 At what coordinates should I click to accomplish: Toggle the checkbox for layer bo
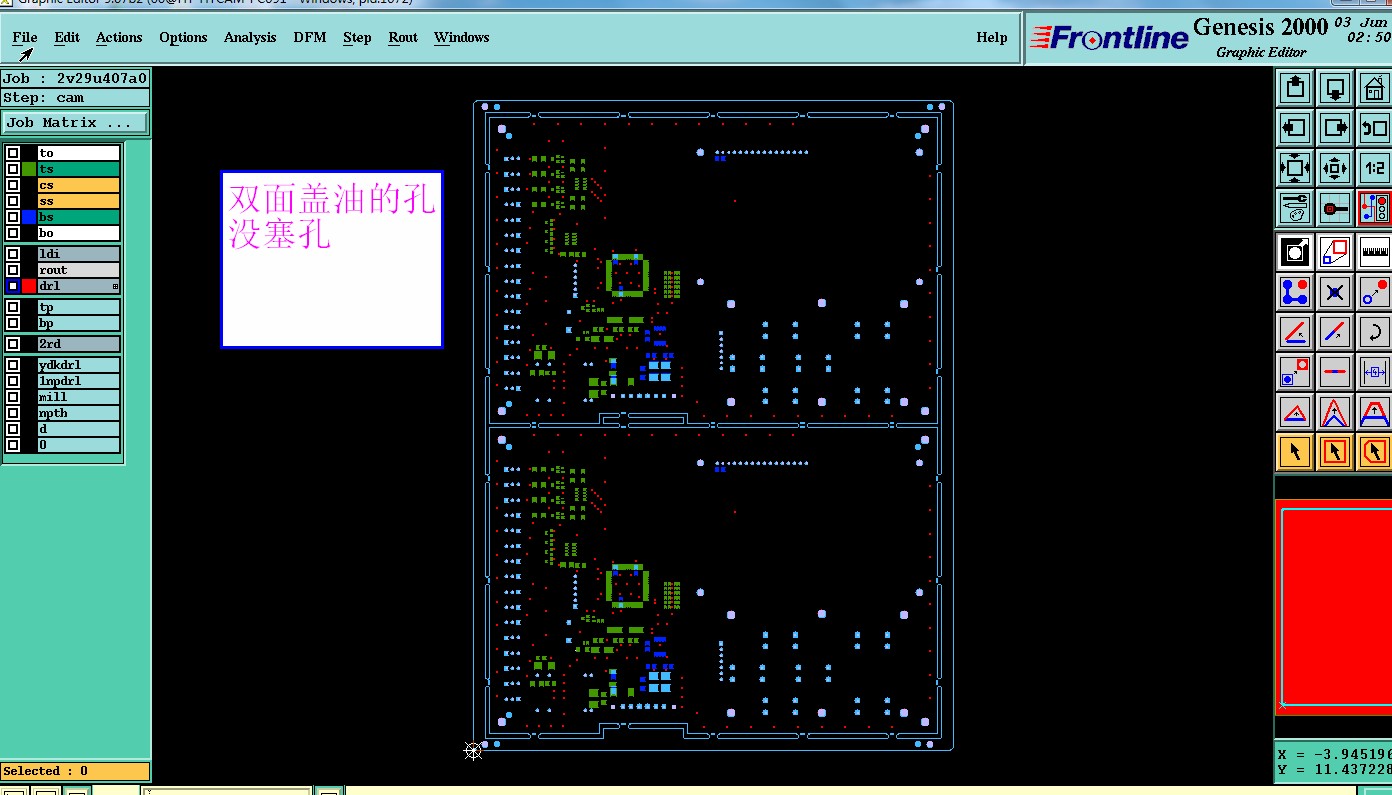click(x=13, y=233)
